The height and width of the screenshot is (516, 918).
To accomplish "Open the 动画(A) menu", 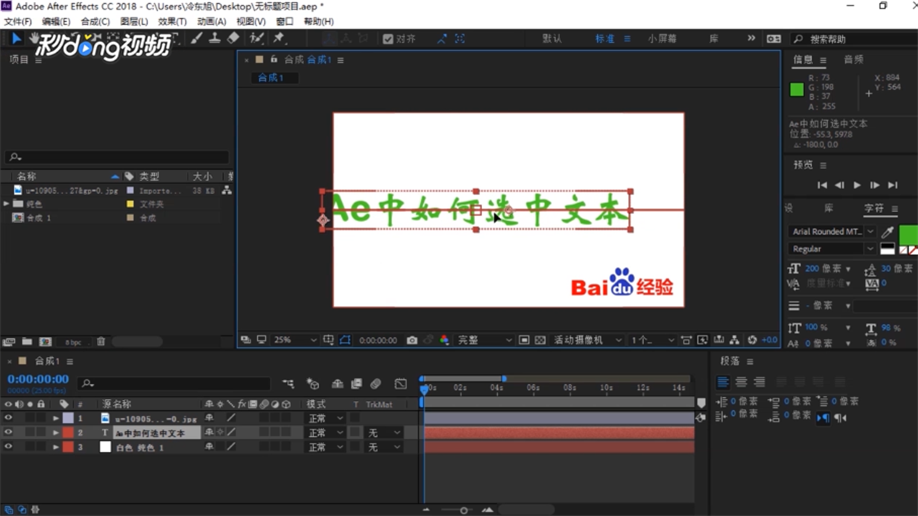I will [x=211, y=21].
